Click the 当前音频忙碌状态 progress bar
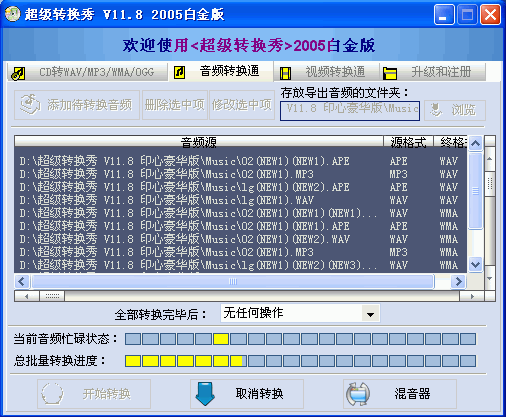The image size is (506, 417). pyautogui.click(x=301, y=339)
